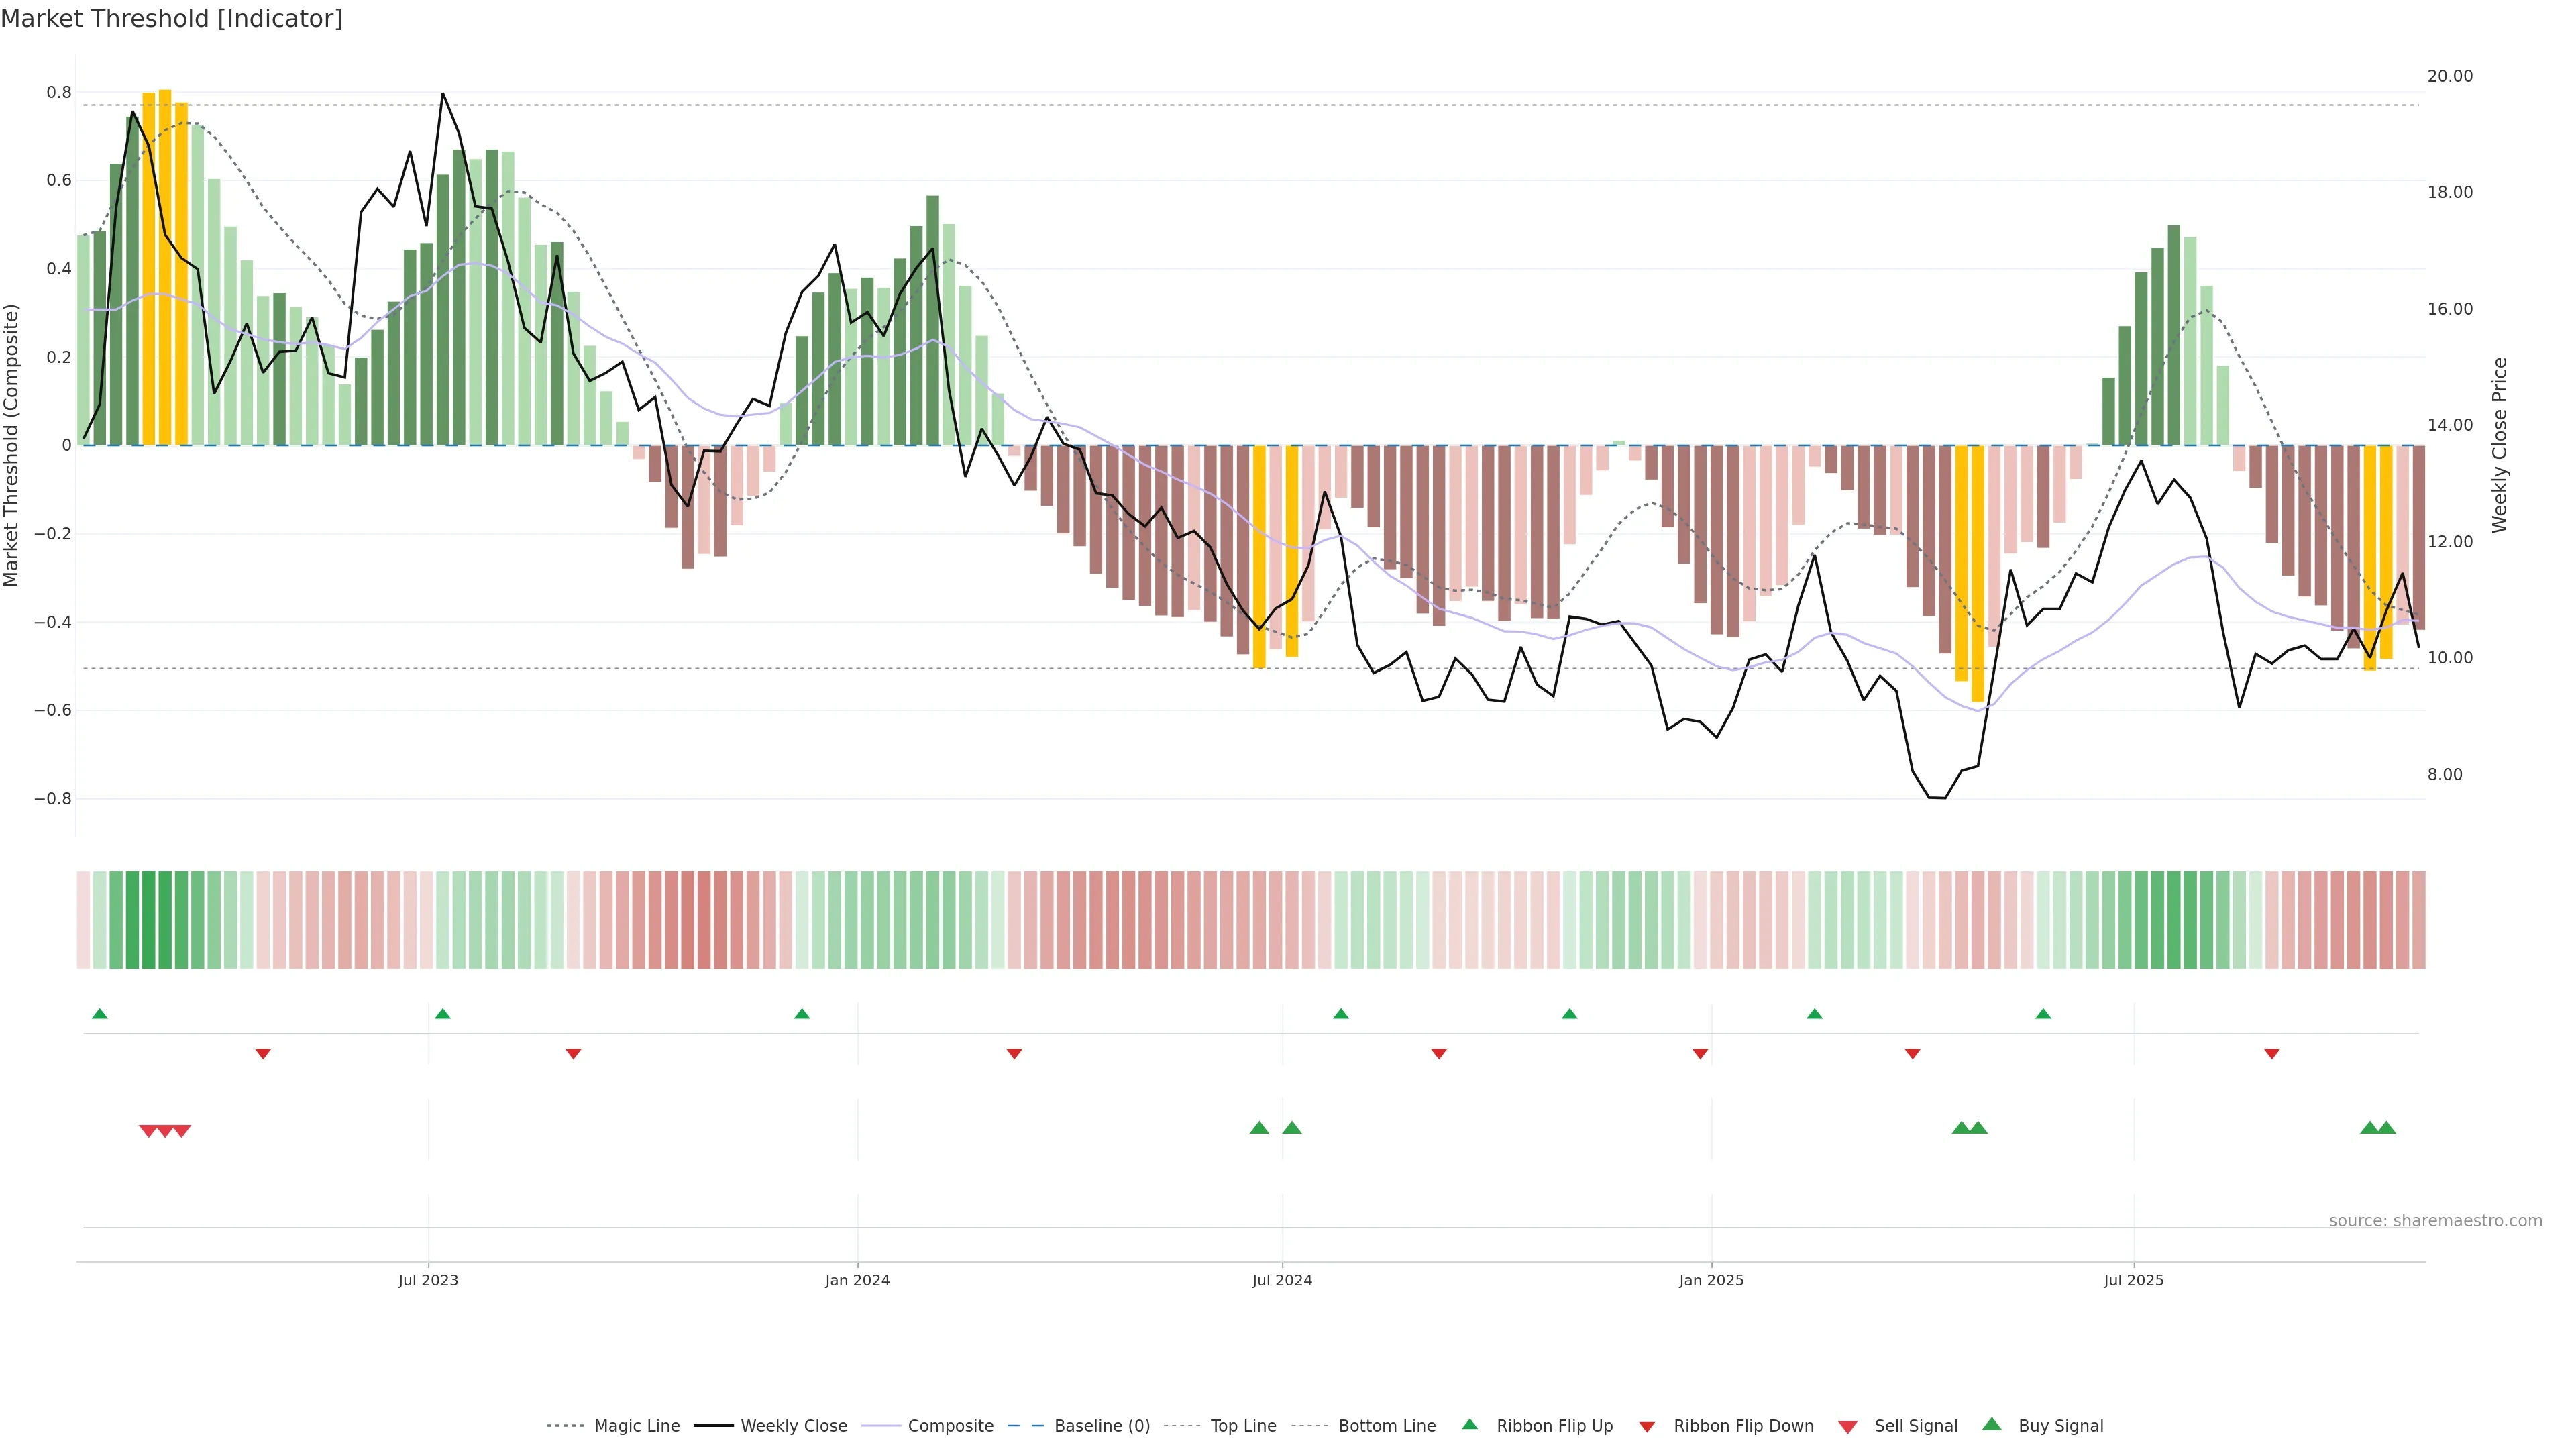Click last ribbon flip down marker after Jul 2025
The height and width of the screenshot is (1449, 2576).
[x=2272, y=1054]
